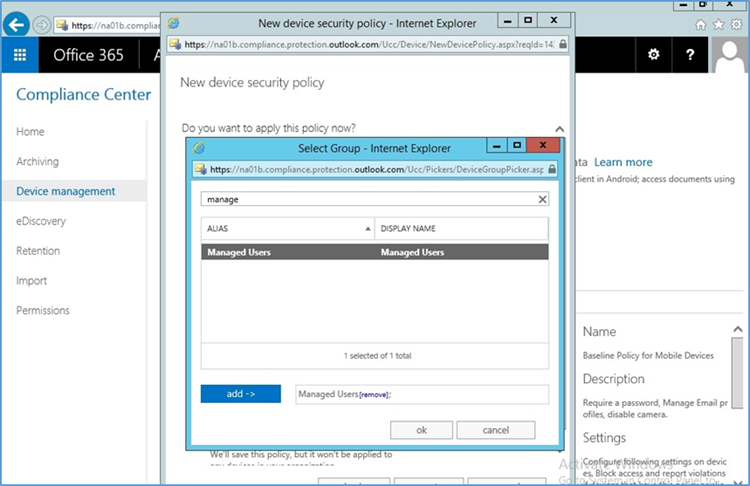Screen dimensions: 750x486
Task: Click Internet Explorer icon in Select Group title bar
Action: pyautogui.click(x=199, y=148)
